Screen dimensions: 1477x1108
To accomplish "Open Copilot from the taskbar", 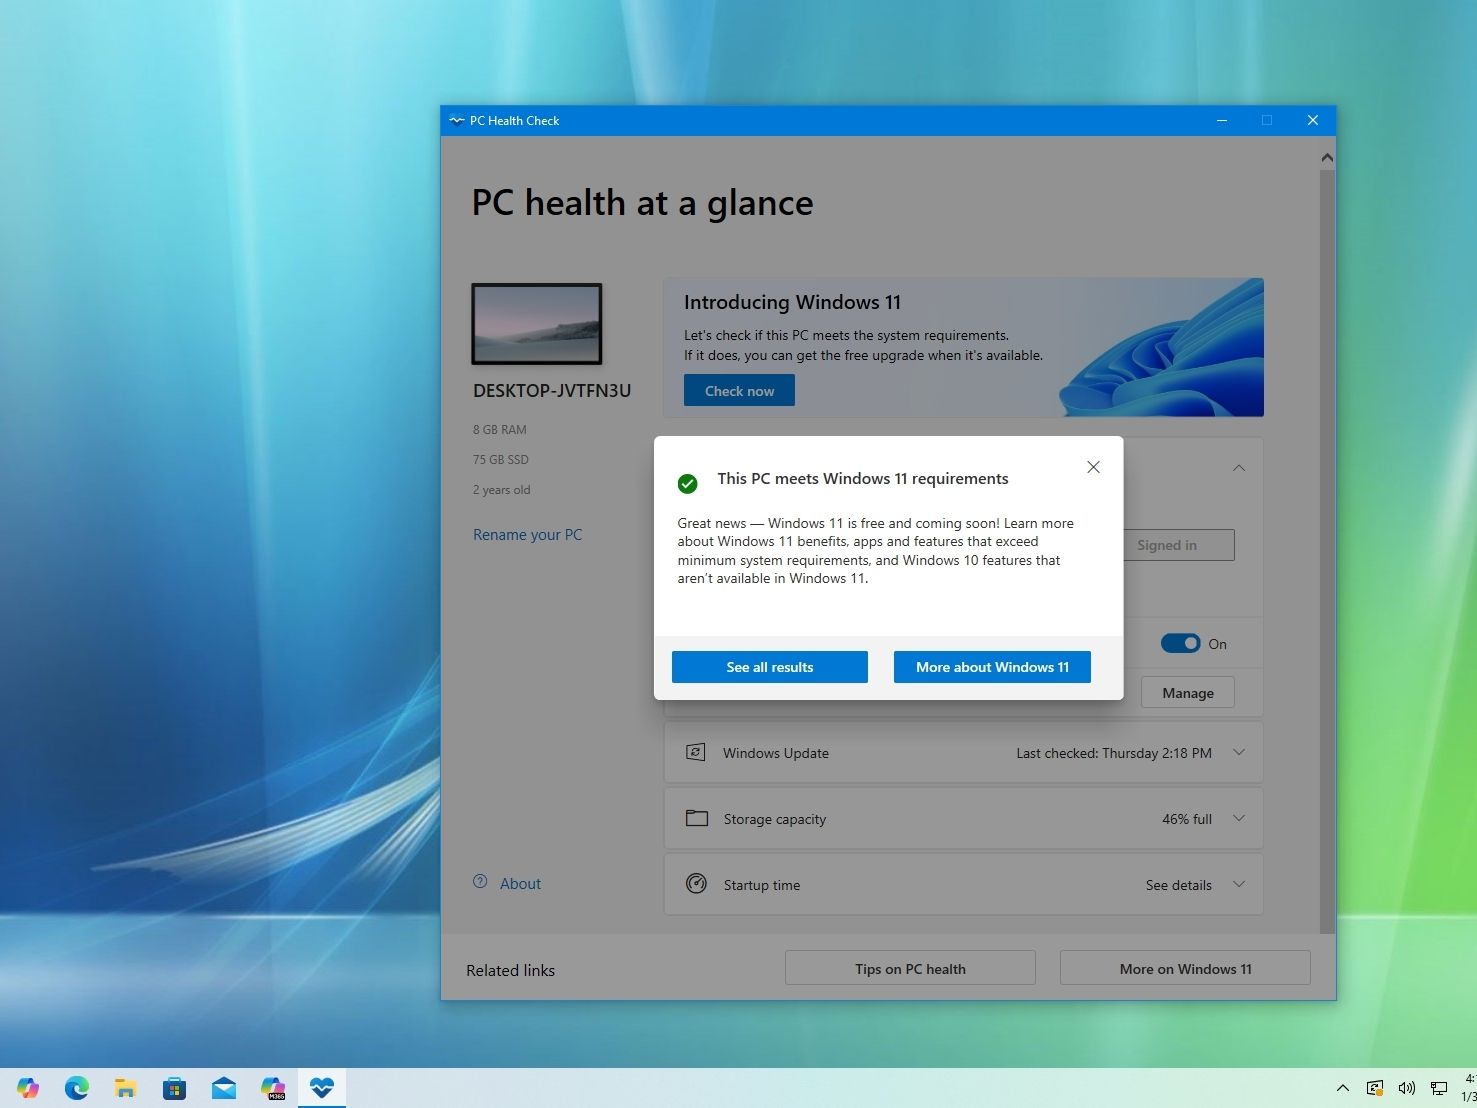I will (x=28, y=1087).
